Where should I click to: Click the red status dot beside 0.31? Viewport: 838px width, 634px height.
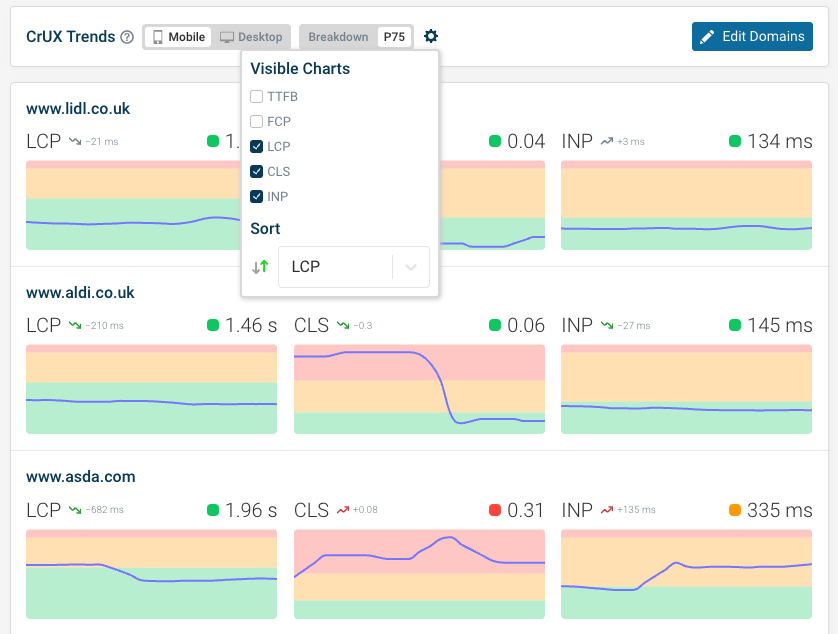tap(495, 510)
